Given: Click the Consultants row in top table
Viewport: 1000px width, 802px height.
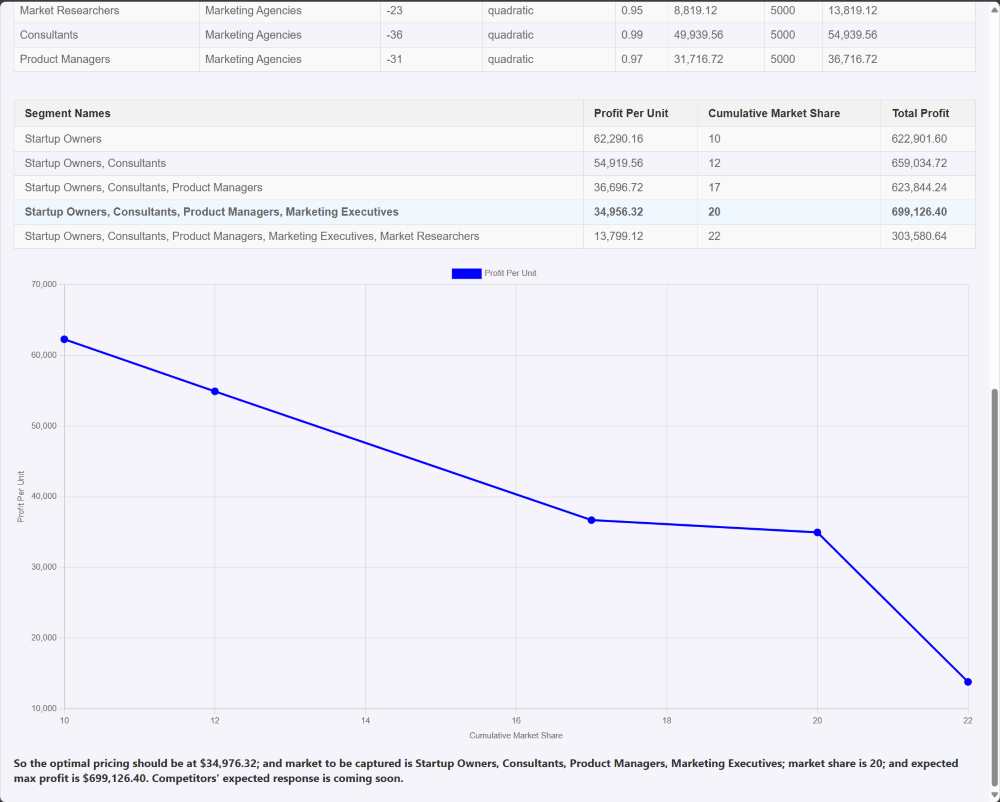Looking at the screenshot, I should pyautogui.click(x=52, y=34).
